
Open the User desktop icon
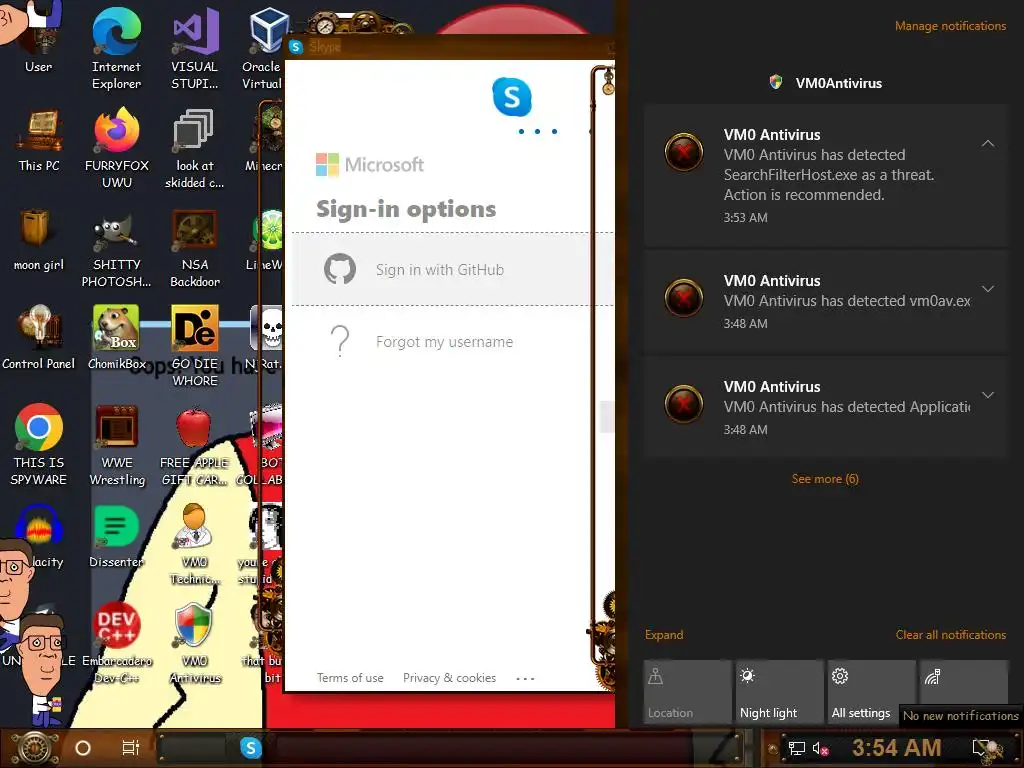[x=39, y=39]
